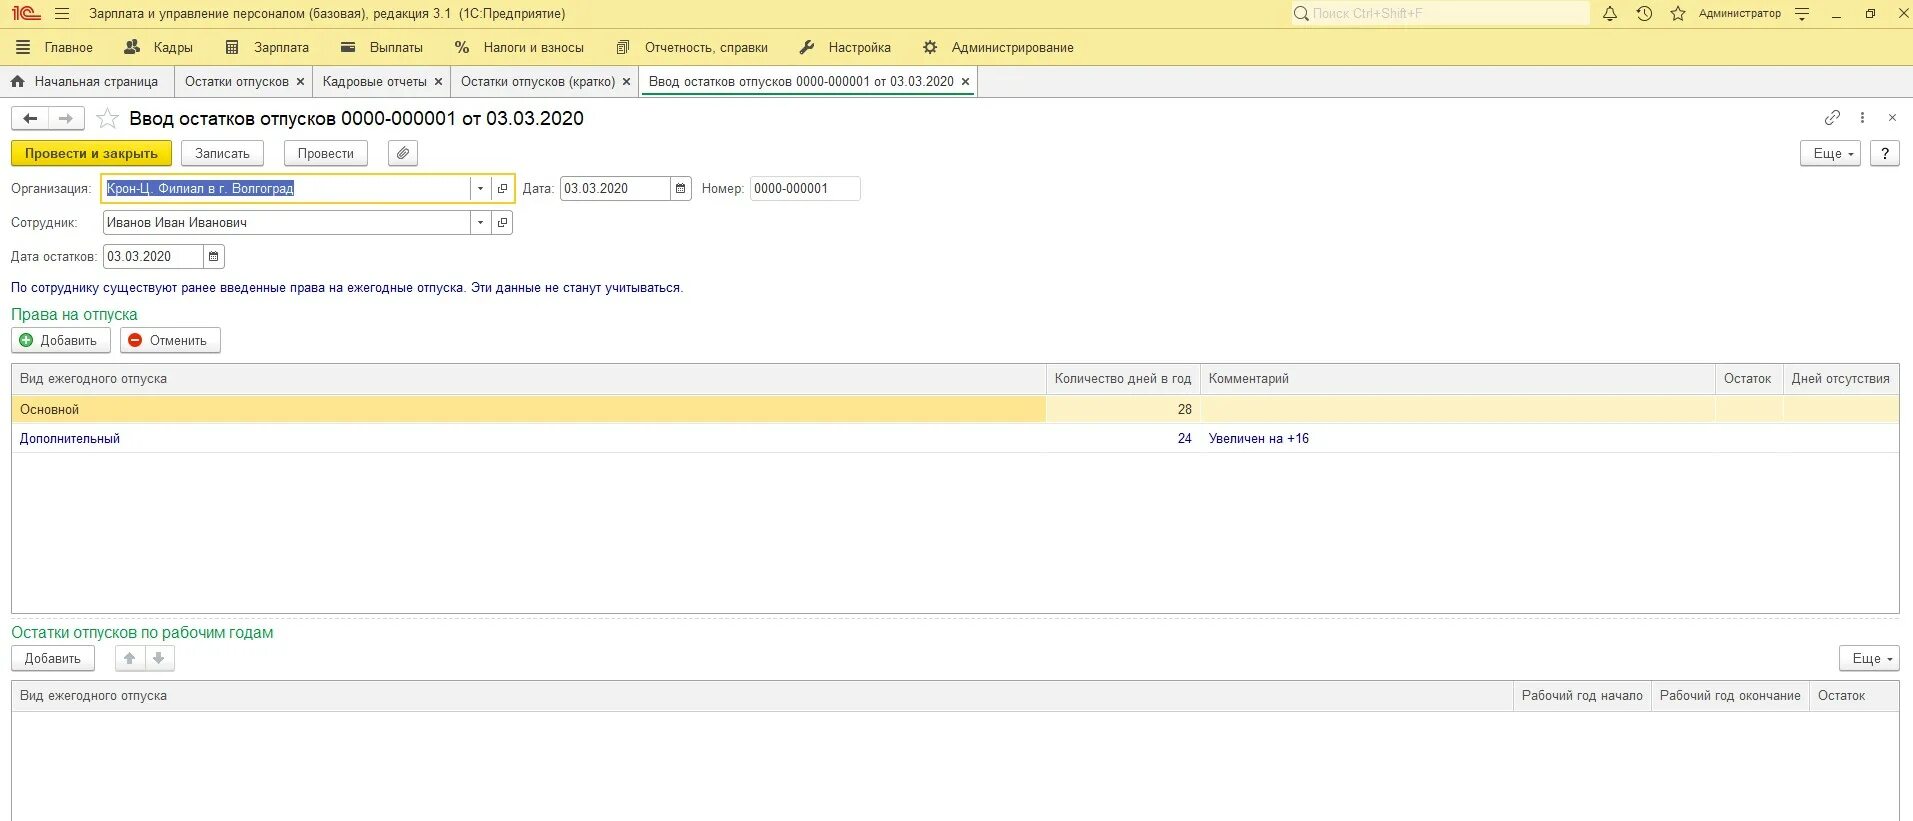Open the employee card via its open-form icon
The width and height of the screenshot is (1913, 821).
pos(502,222)
